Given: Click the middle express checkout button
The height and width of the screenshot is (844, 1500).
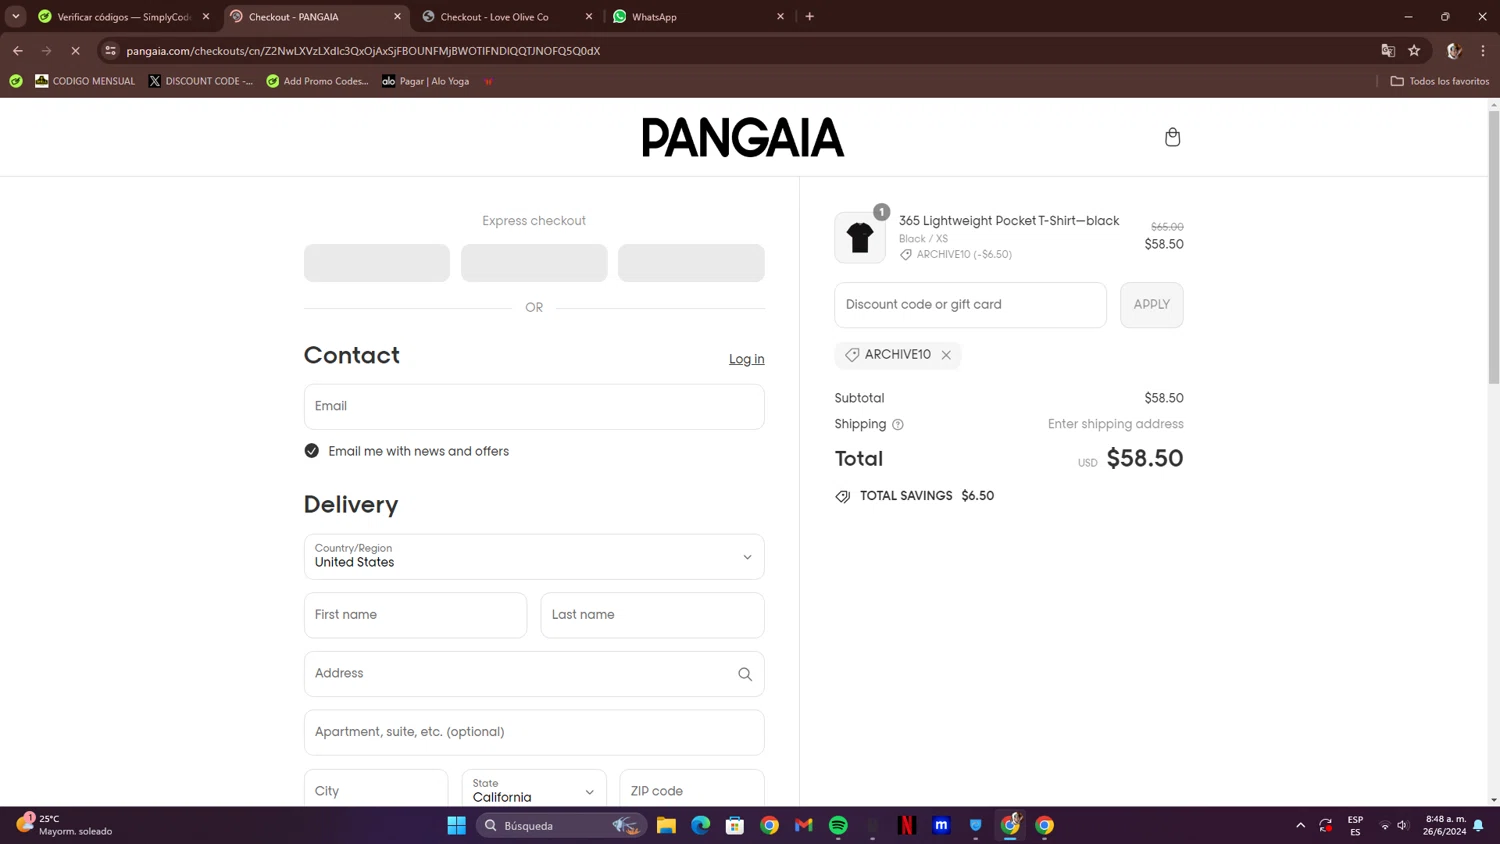Looking at the screenshot, I should (x=534, y=263).
